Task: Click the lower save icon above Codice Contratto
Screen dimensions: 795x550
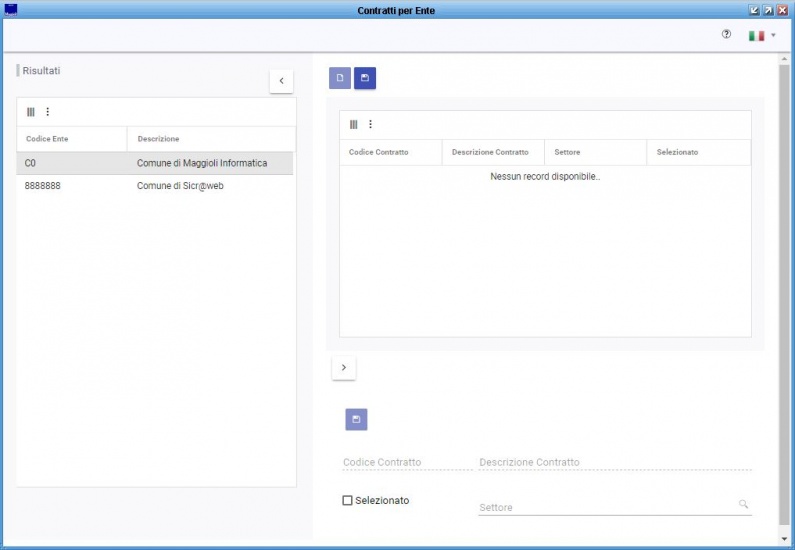Action: [356, 419]
